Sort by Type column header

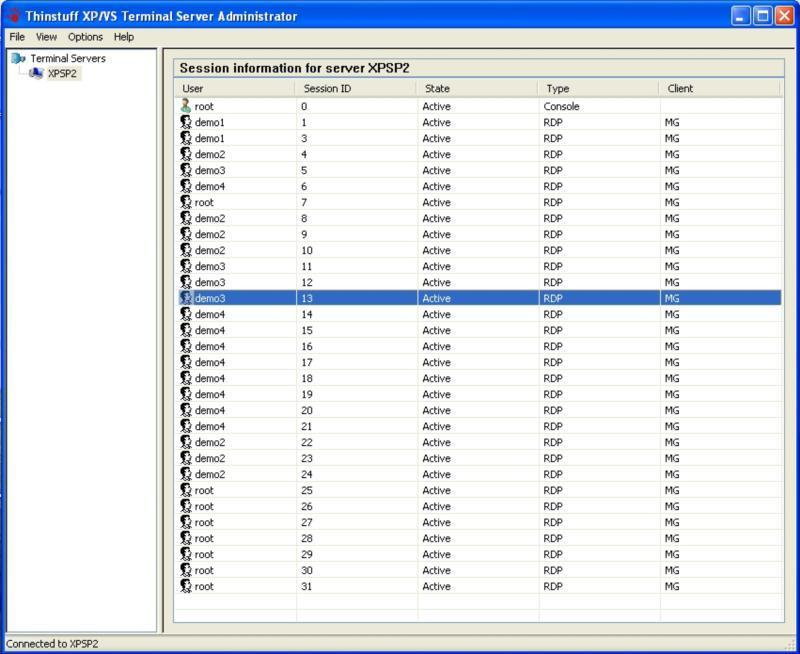point(598,88)
